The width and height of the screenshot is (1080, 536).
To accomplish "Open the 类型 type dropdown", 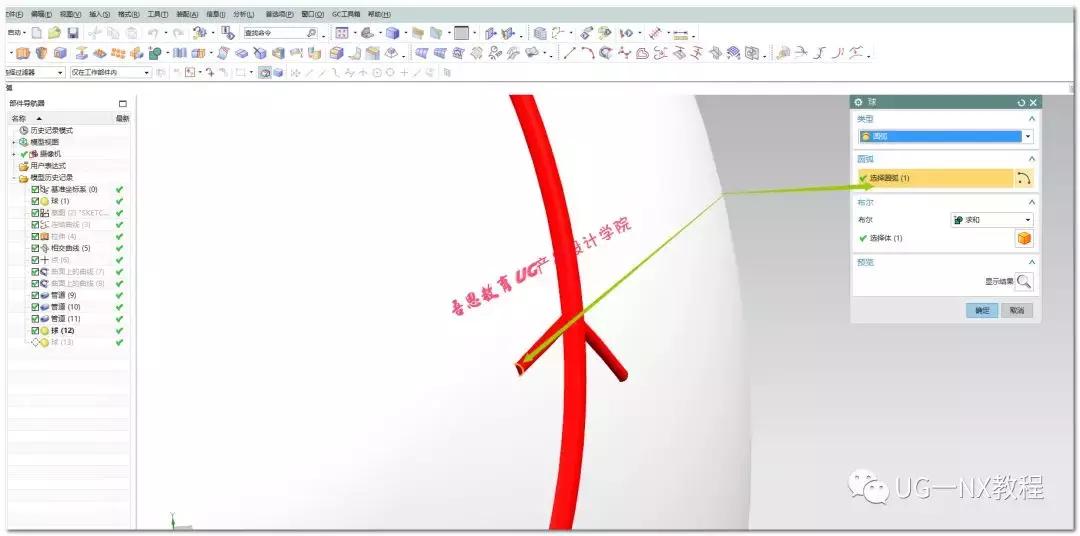I will point(1027,137).
